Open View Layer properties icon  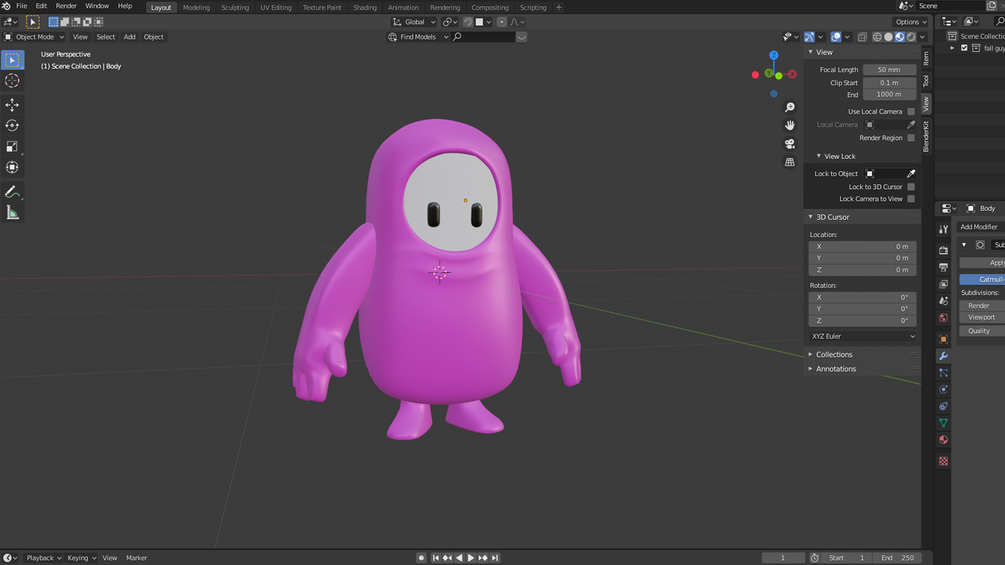(x=943, y=284)
